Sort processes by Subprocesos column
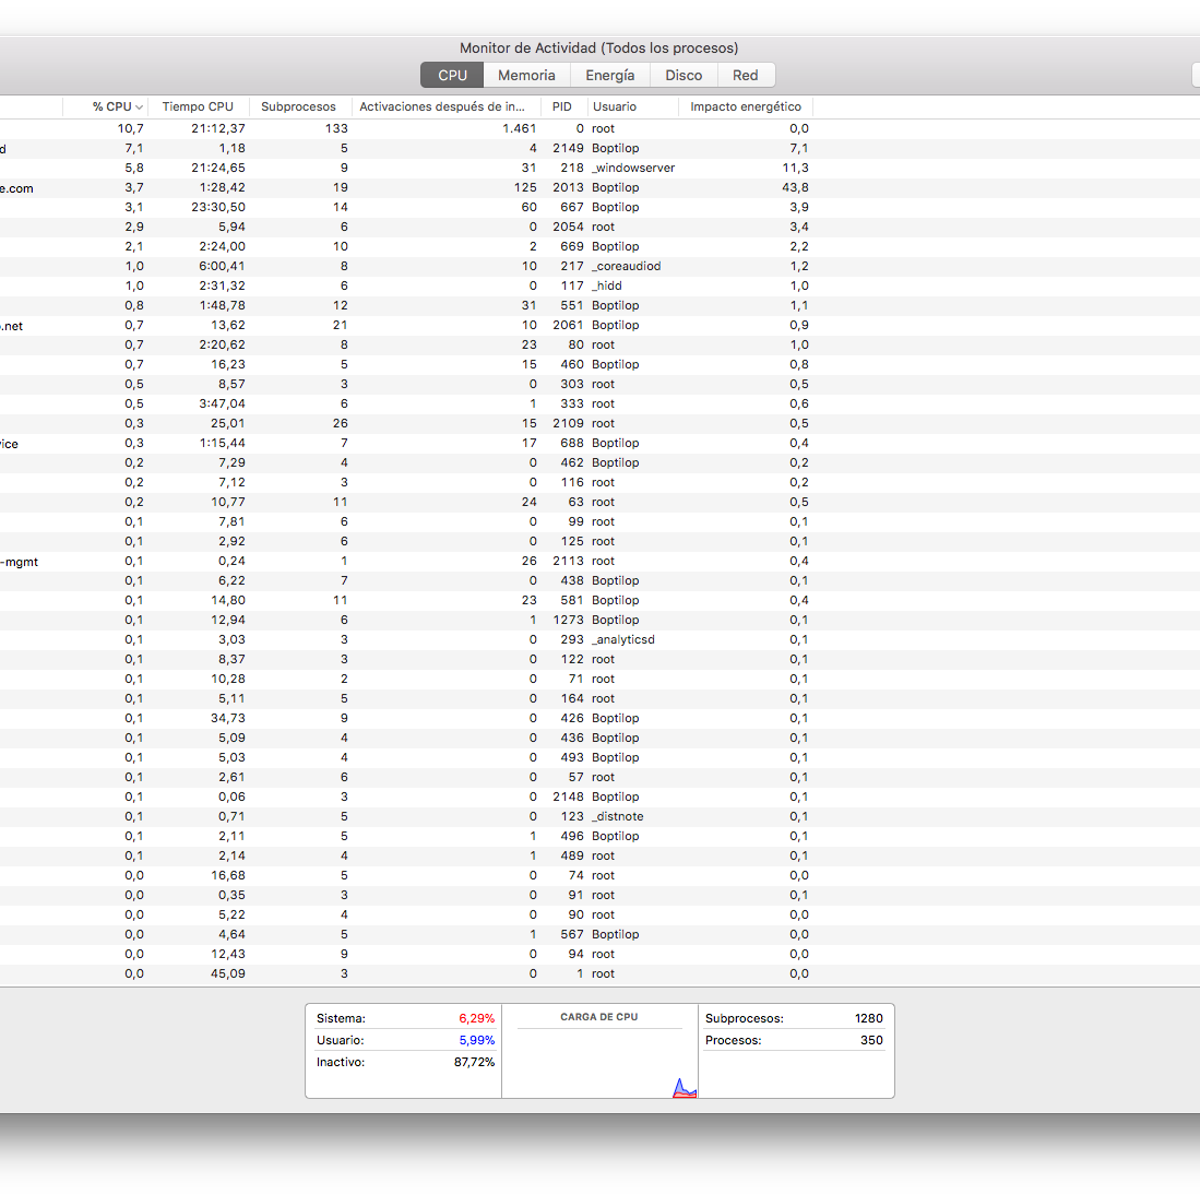The width and height of the screenshot is (1200, 1200). click(298, 107)
